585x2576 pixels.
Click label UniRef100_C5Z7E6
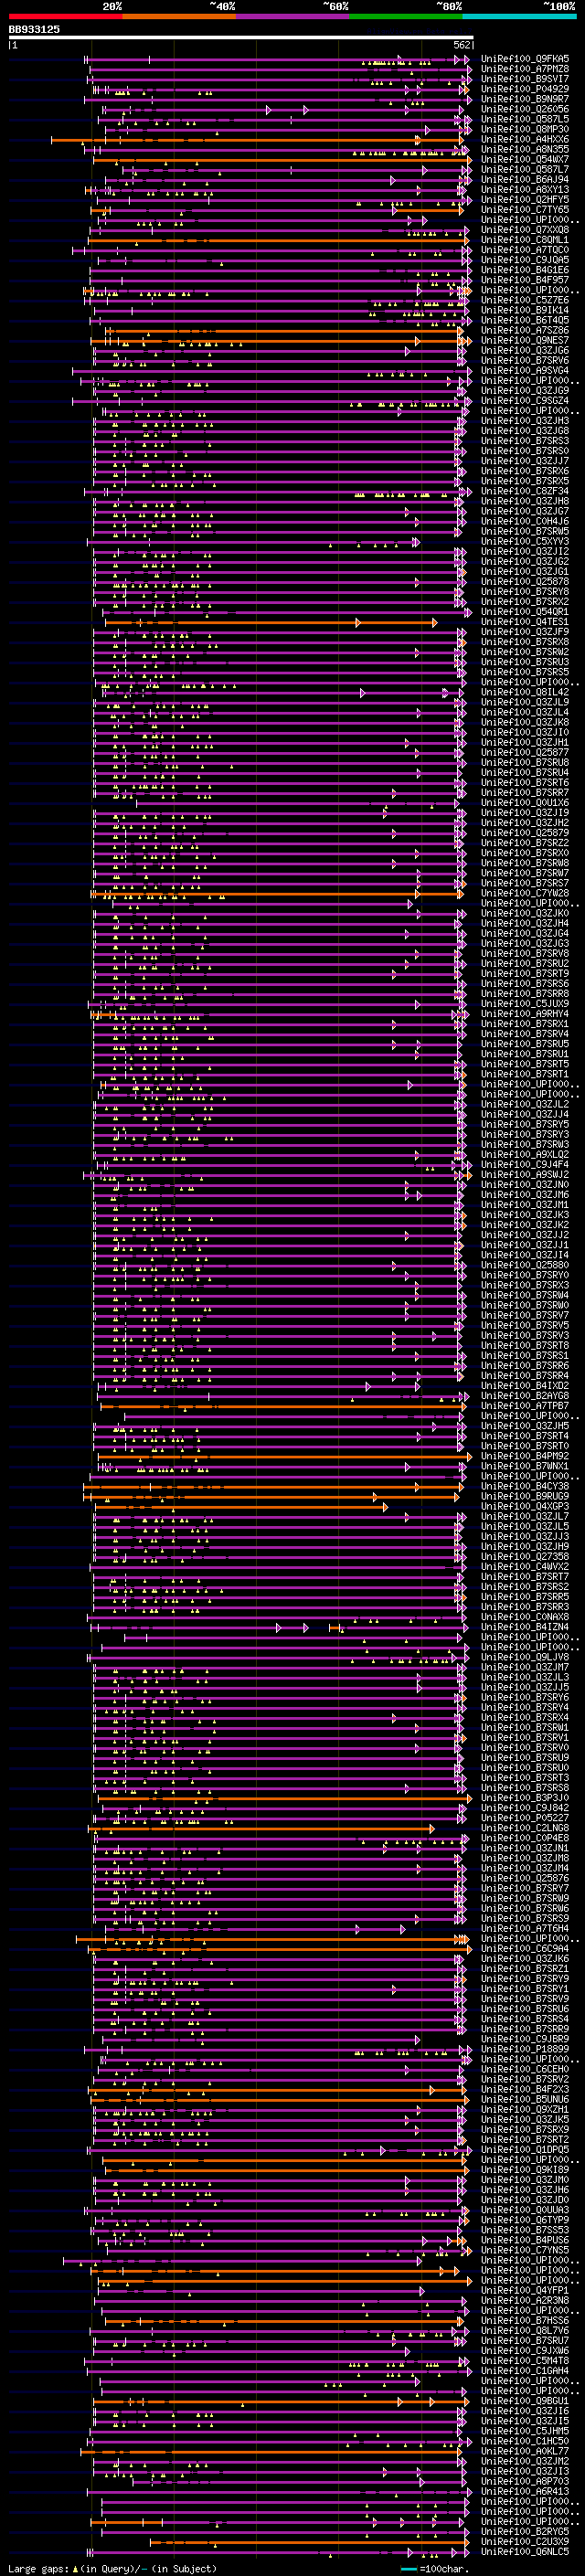click(x=525, y=300)
